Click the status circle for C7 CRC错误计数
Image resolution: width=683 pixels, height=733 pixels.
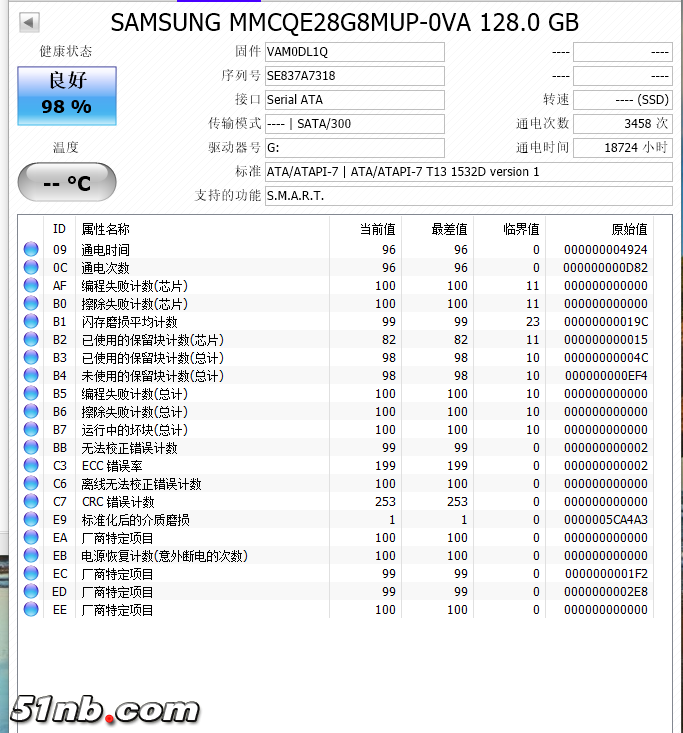coord(31,502)
